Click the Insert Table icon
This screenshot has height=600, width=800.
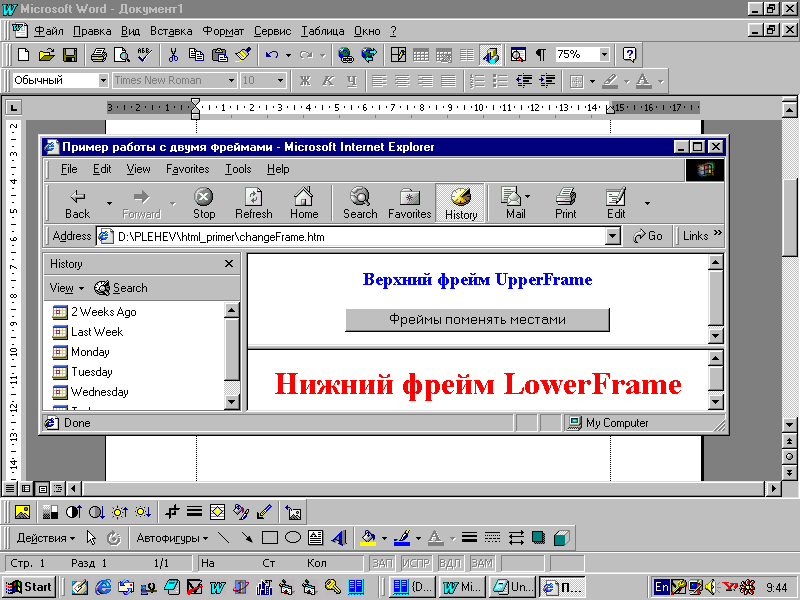tap(421, 55)
